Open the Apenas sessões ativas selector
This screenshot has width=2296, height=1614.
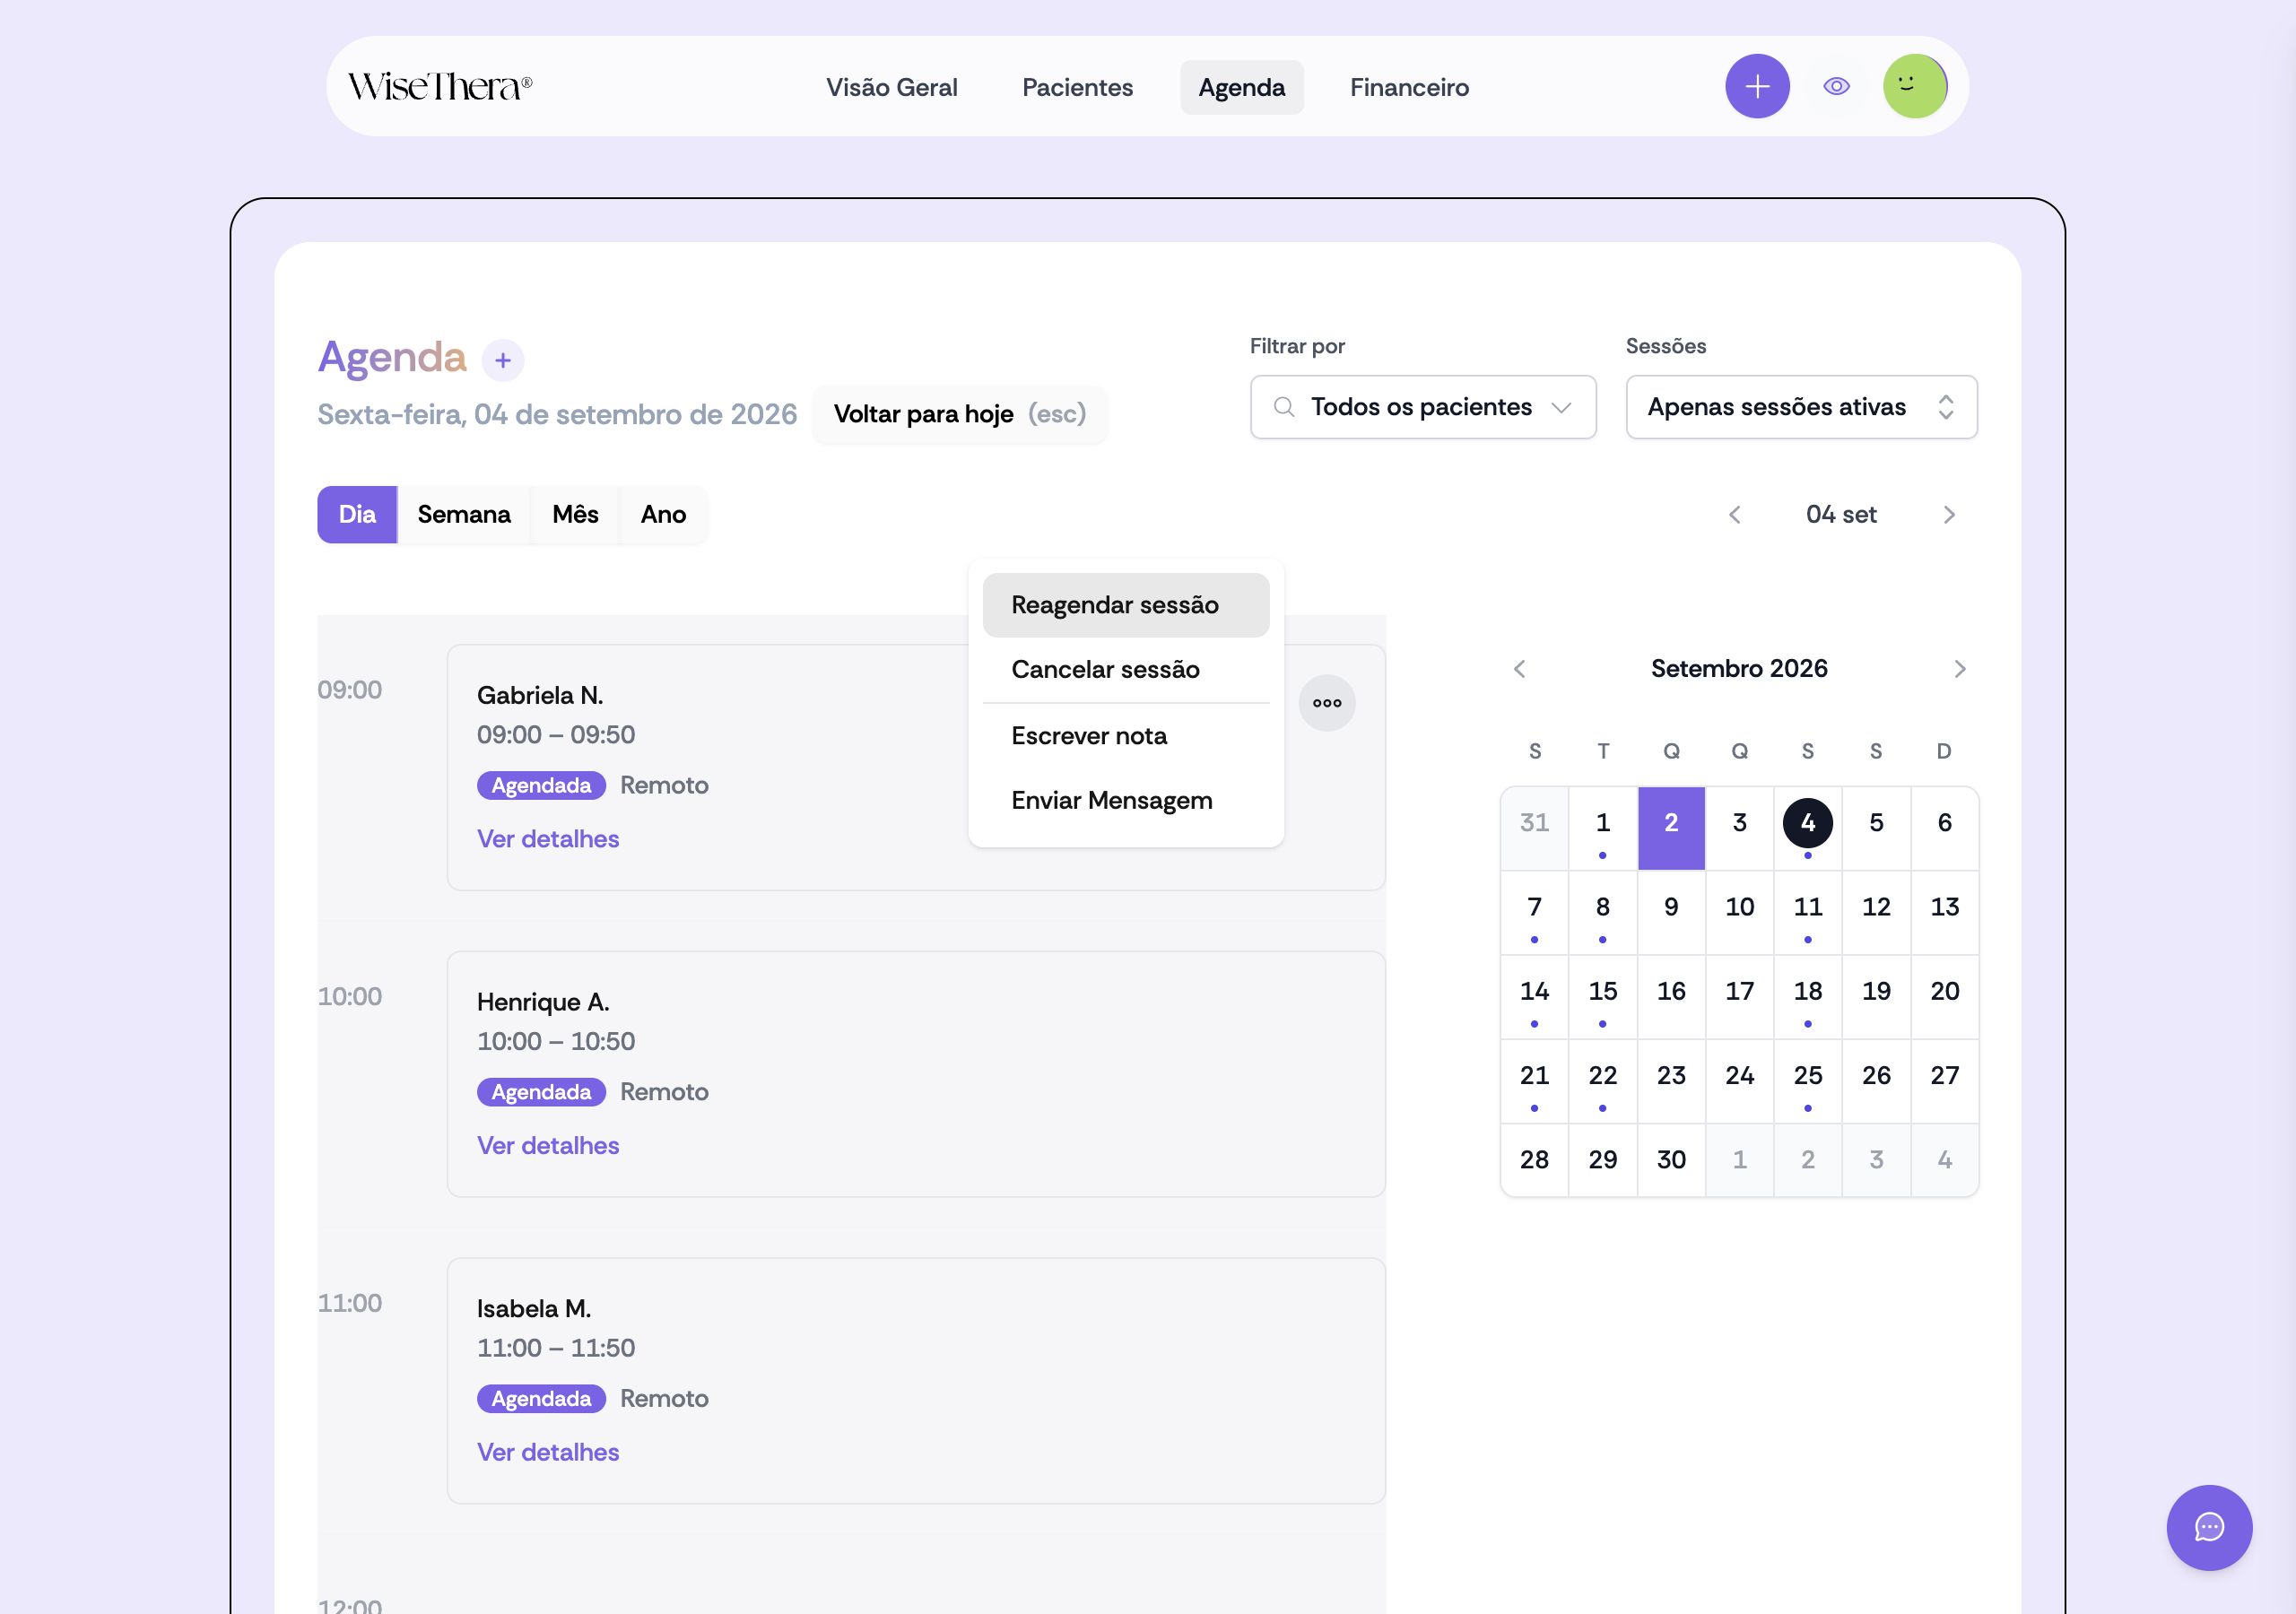tap(1801, 407)
